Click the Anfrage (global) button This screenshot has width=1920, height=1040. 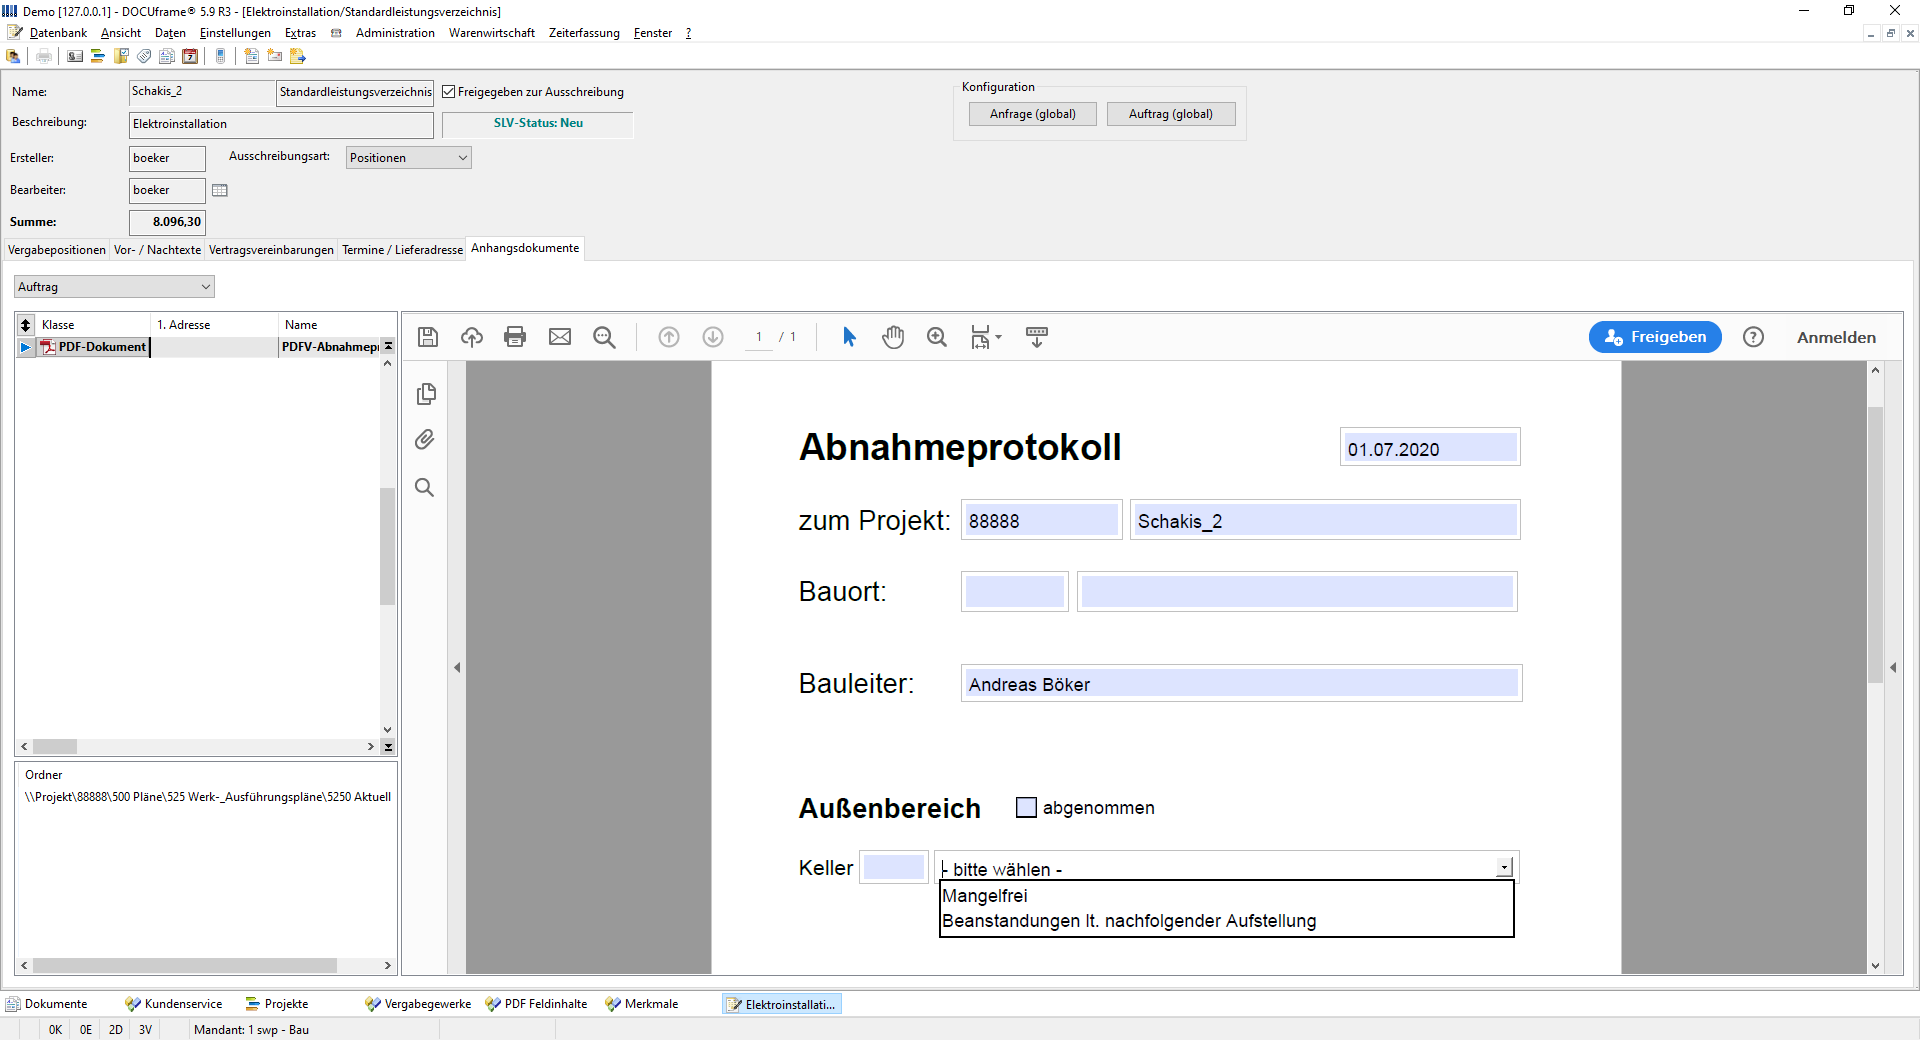(x=1033, y=114)
